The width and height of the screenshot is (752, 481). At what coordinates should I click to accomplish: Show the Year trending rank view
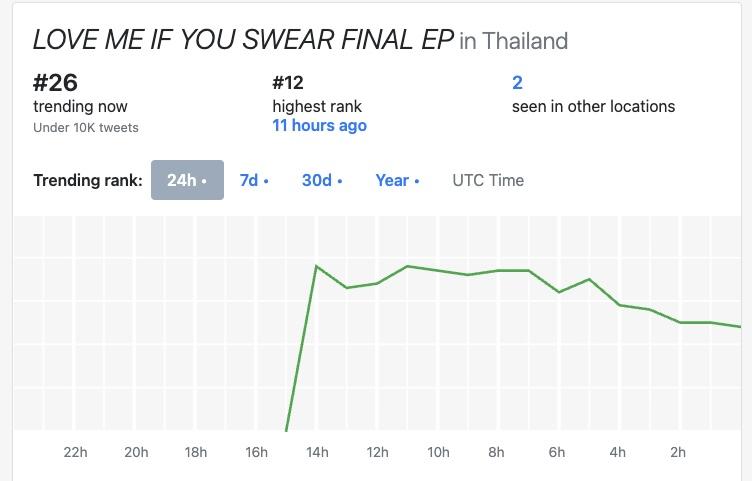point(397,180)
